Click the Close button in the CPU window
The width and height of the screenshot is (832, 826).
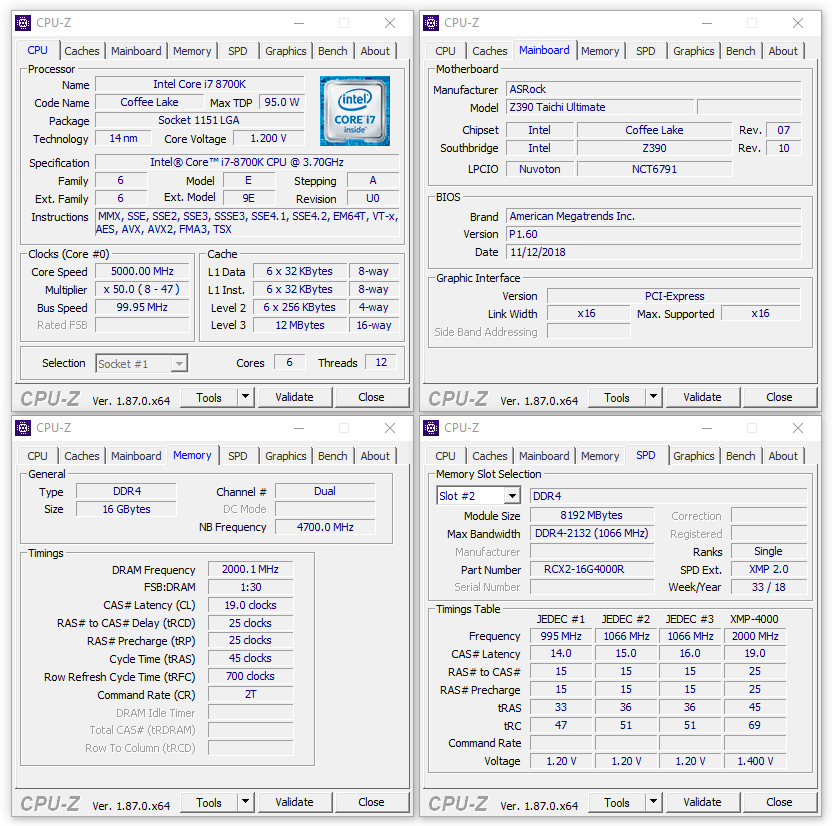click(371, 397)
